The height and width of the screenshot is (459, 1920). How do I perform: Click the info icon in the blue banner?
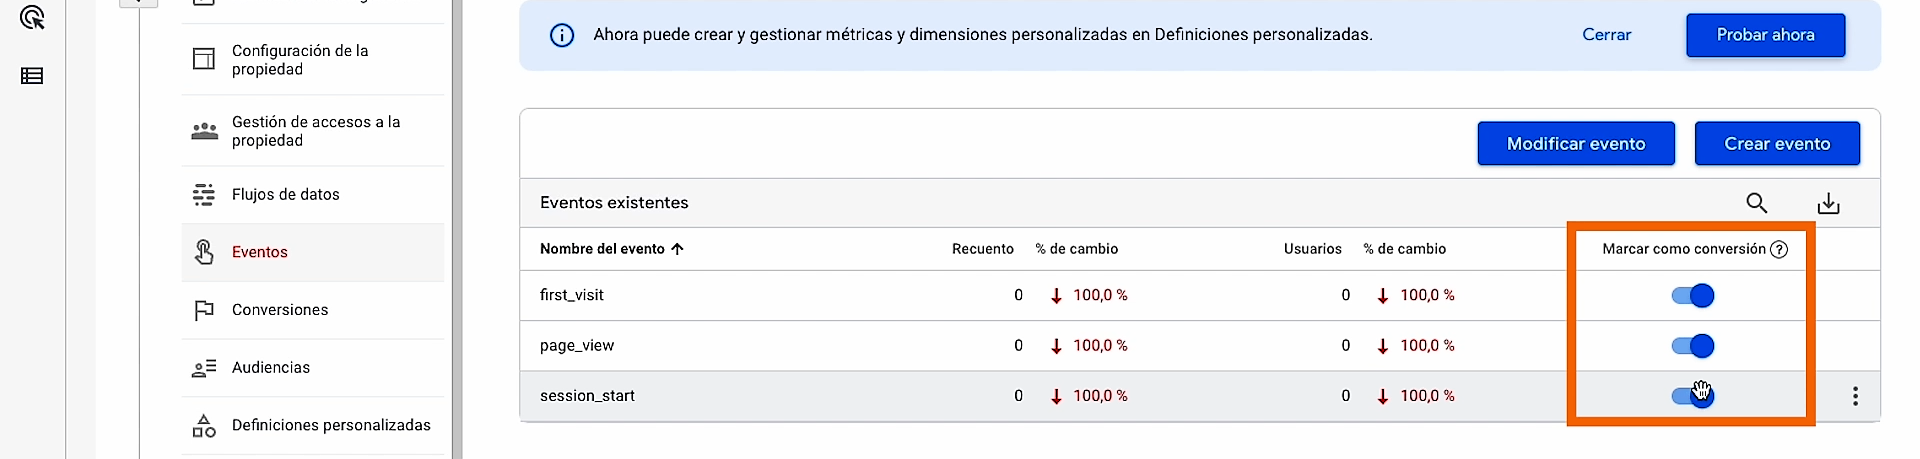[x=562, y=35]
